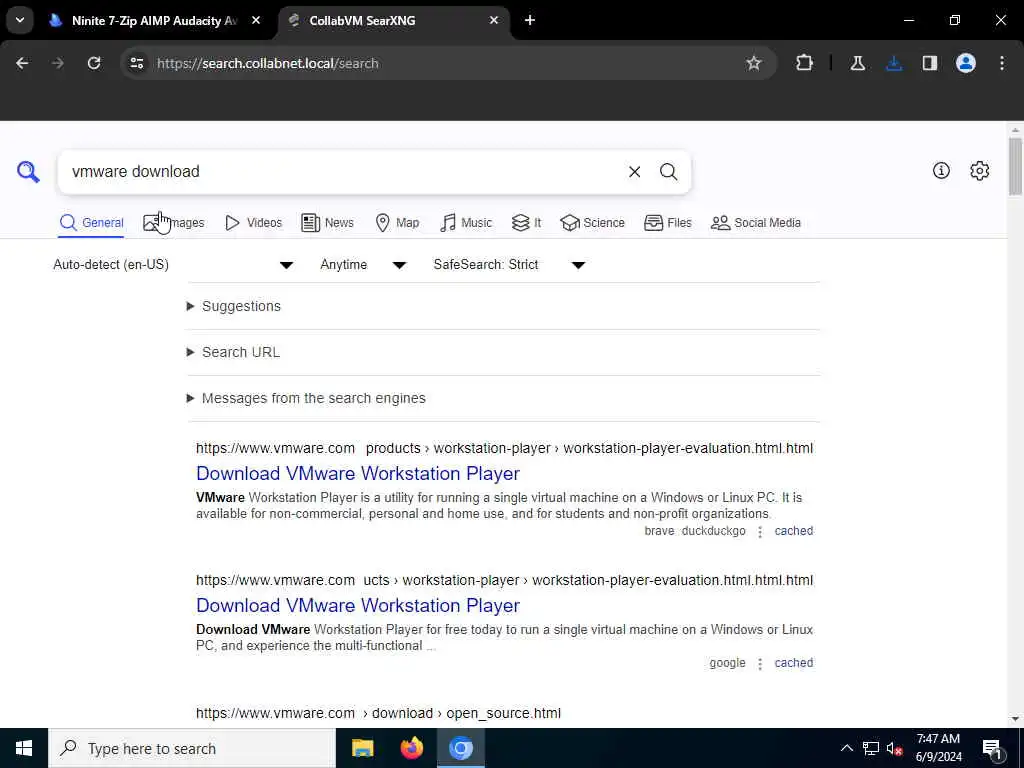Switch to Files search category
Image resolution: width=1024 pixels, height=768 pixels.
(x=667, y=223)
